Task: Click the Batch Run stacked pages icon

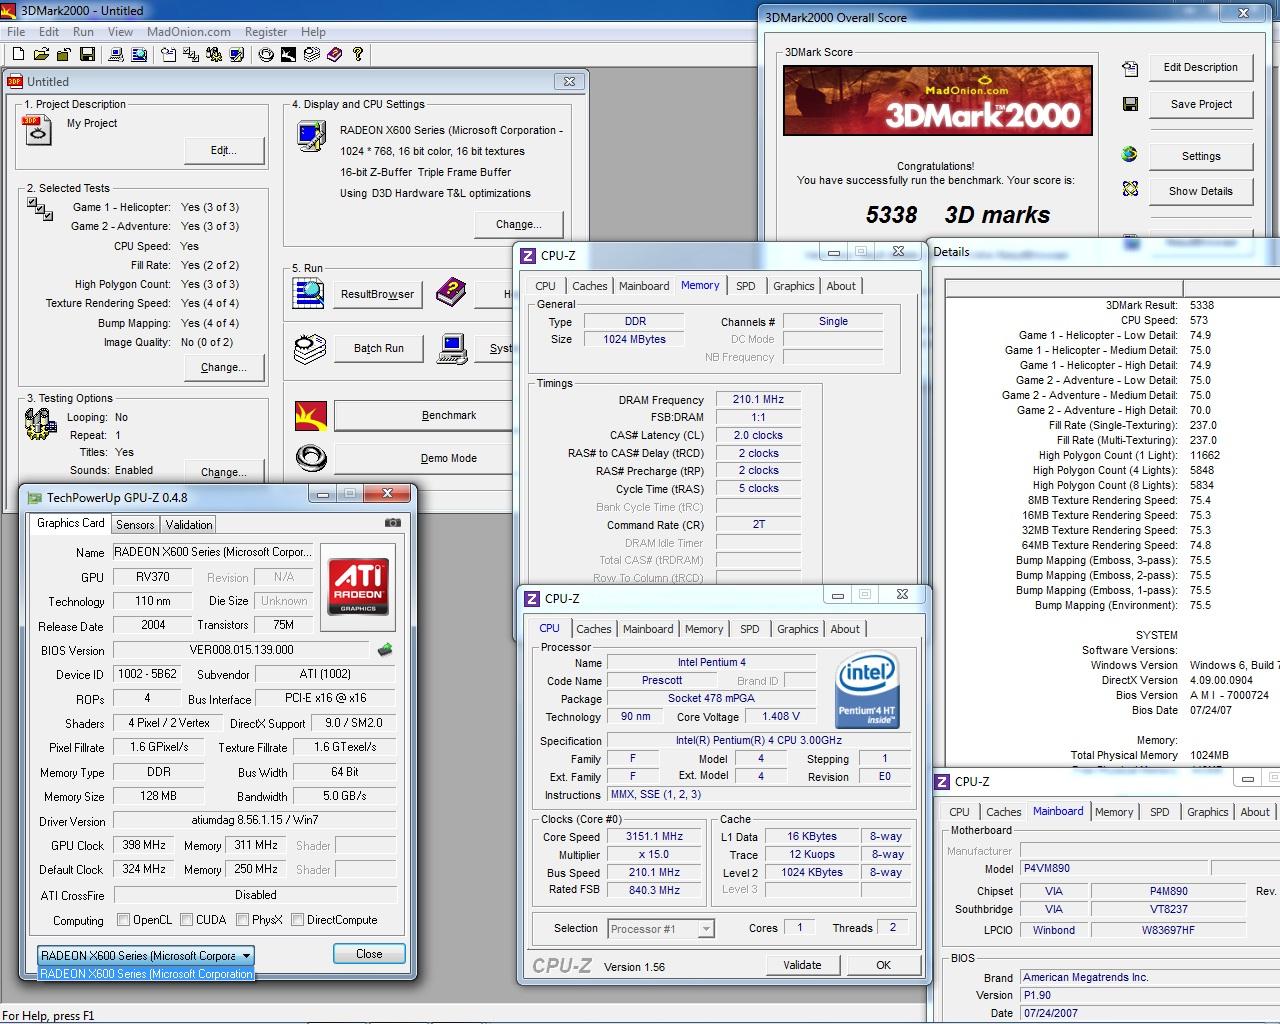Action: click(x=310, y=347)
